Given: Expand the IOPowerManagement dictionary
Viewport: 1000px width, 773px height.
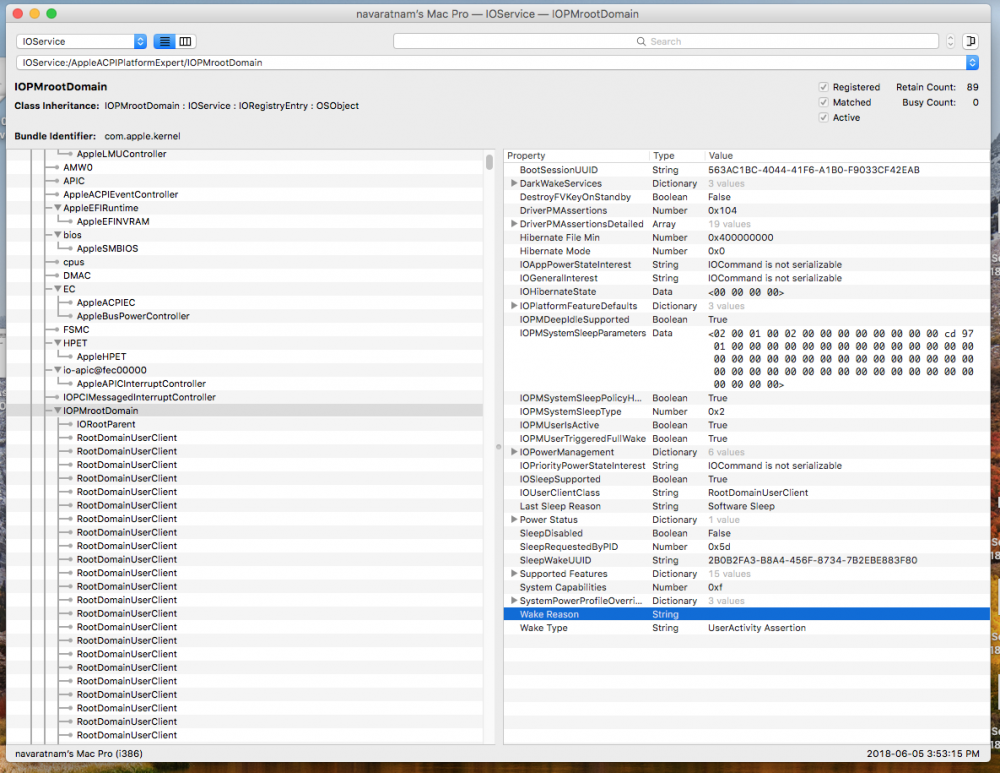Looking at the screenshot, I should point(513,452).
